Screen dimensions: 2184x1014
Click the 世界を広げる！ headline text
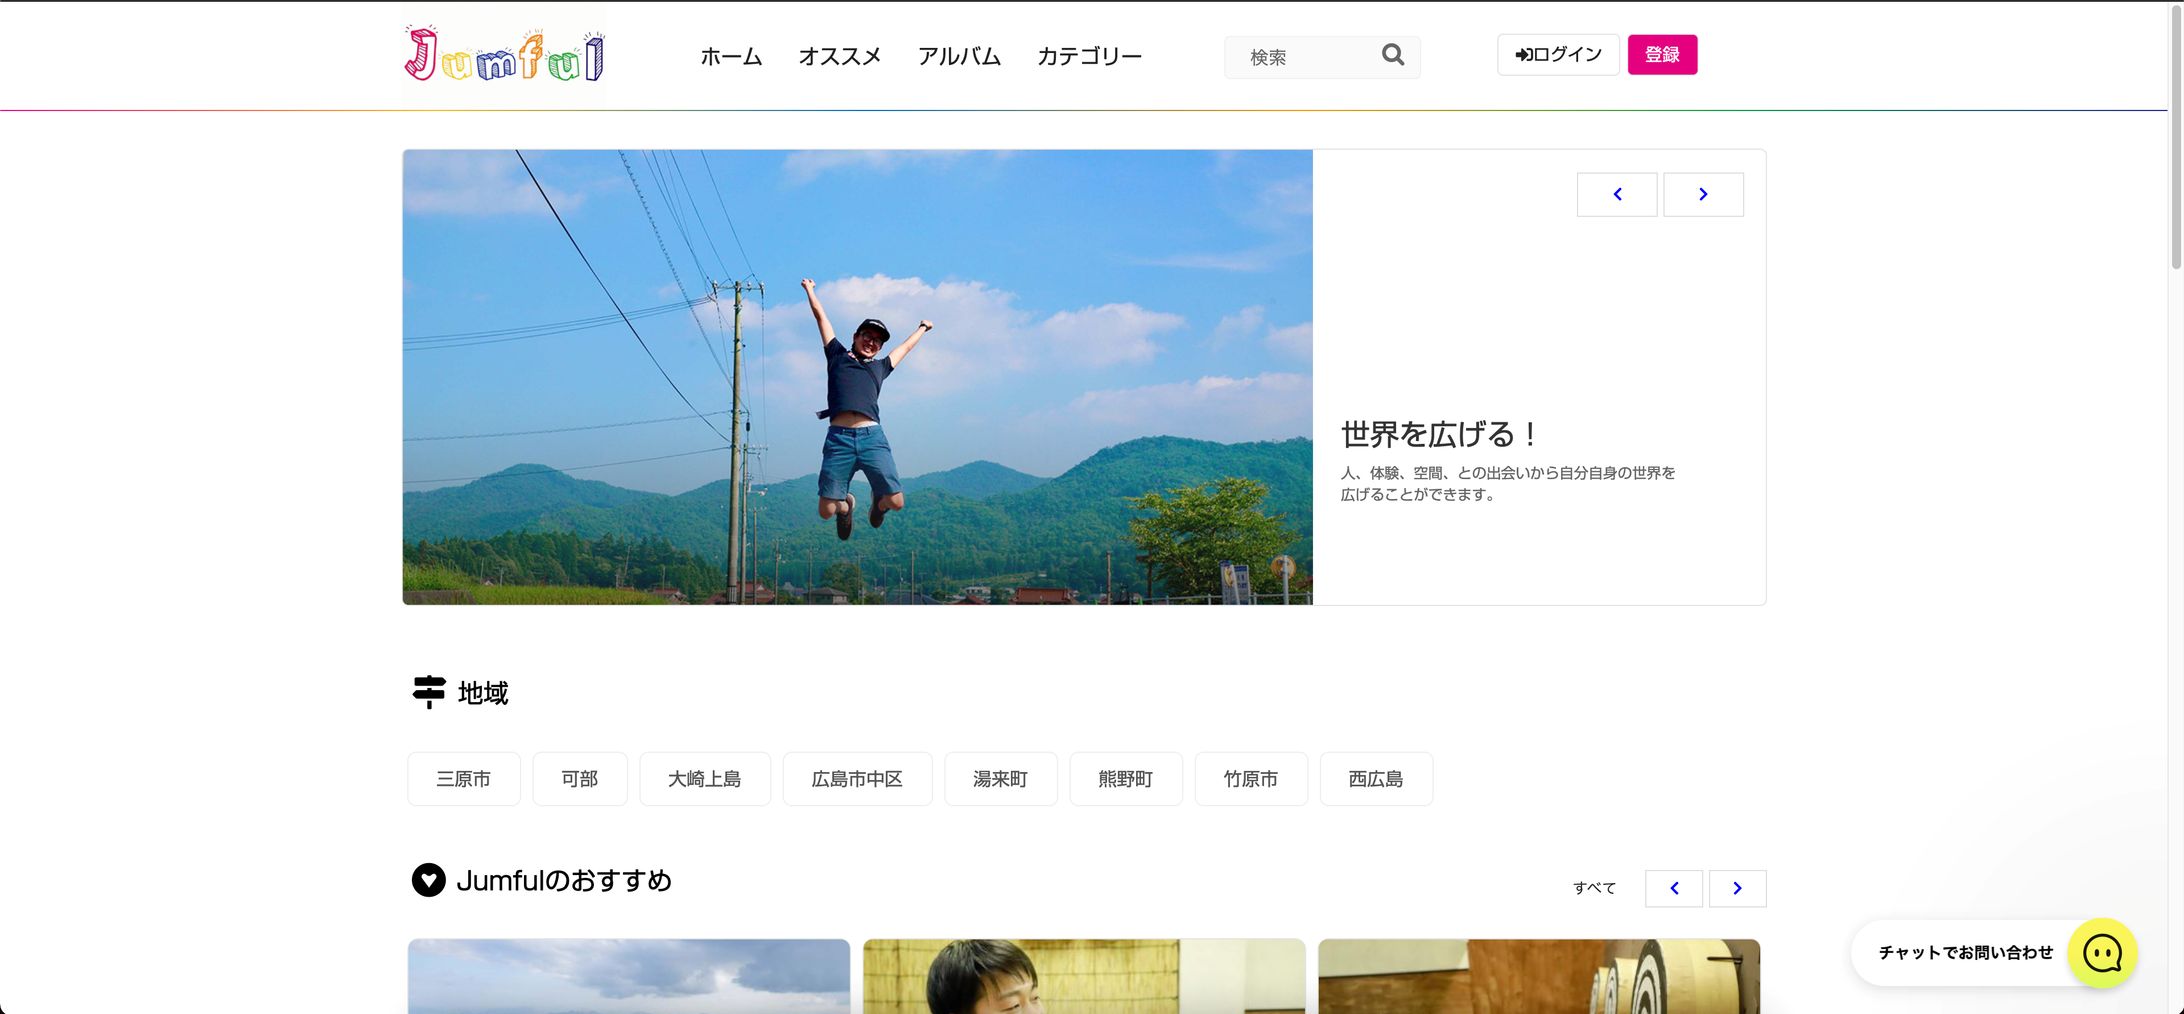tap(1439, 434)
